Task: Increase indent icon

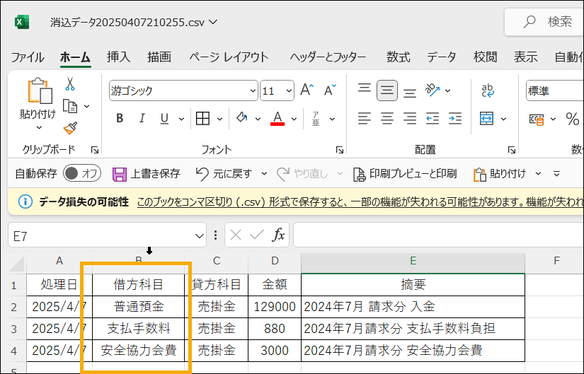Action: (x=455, y=118)
